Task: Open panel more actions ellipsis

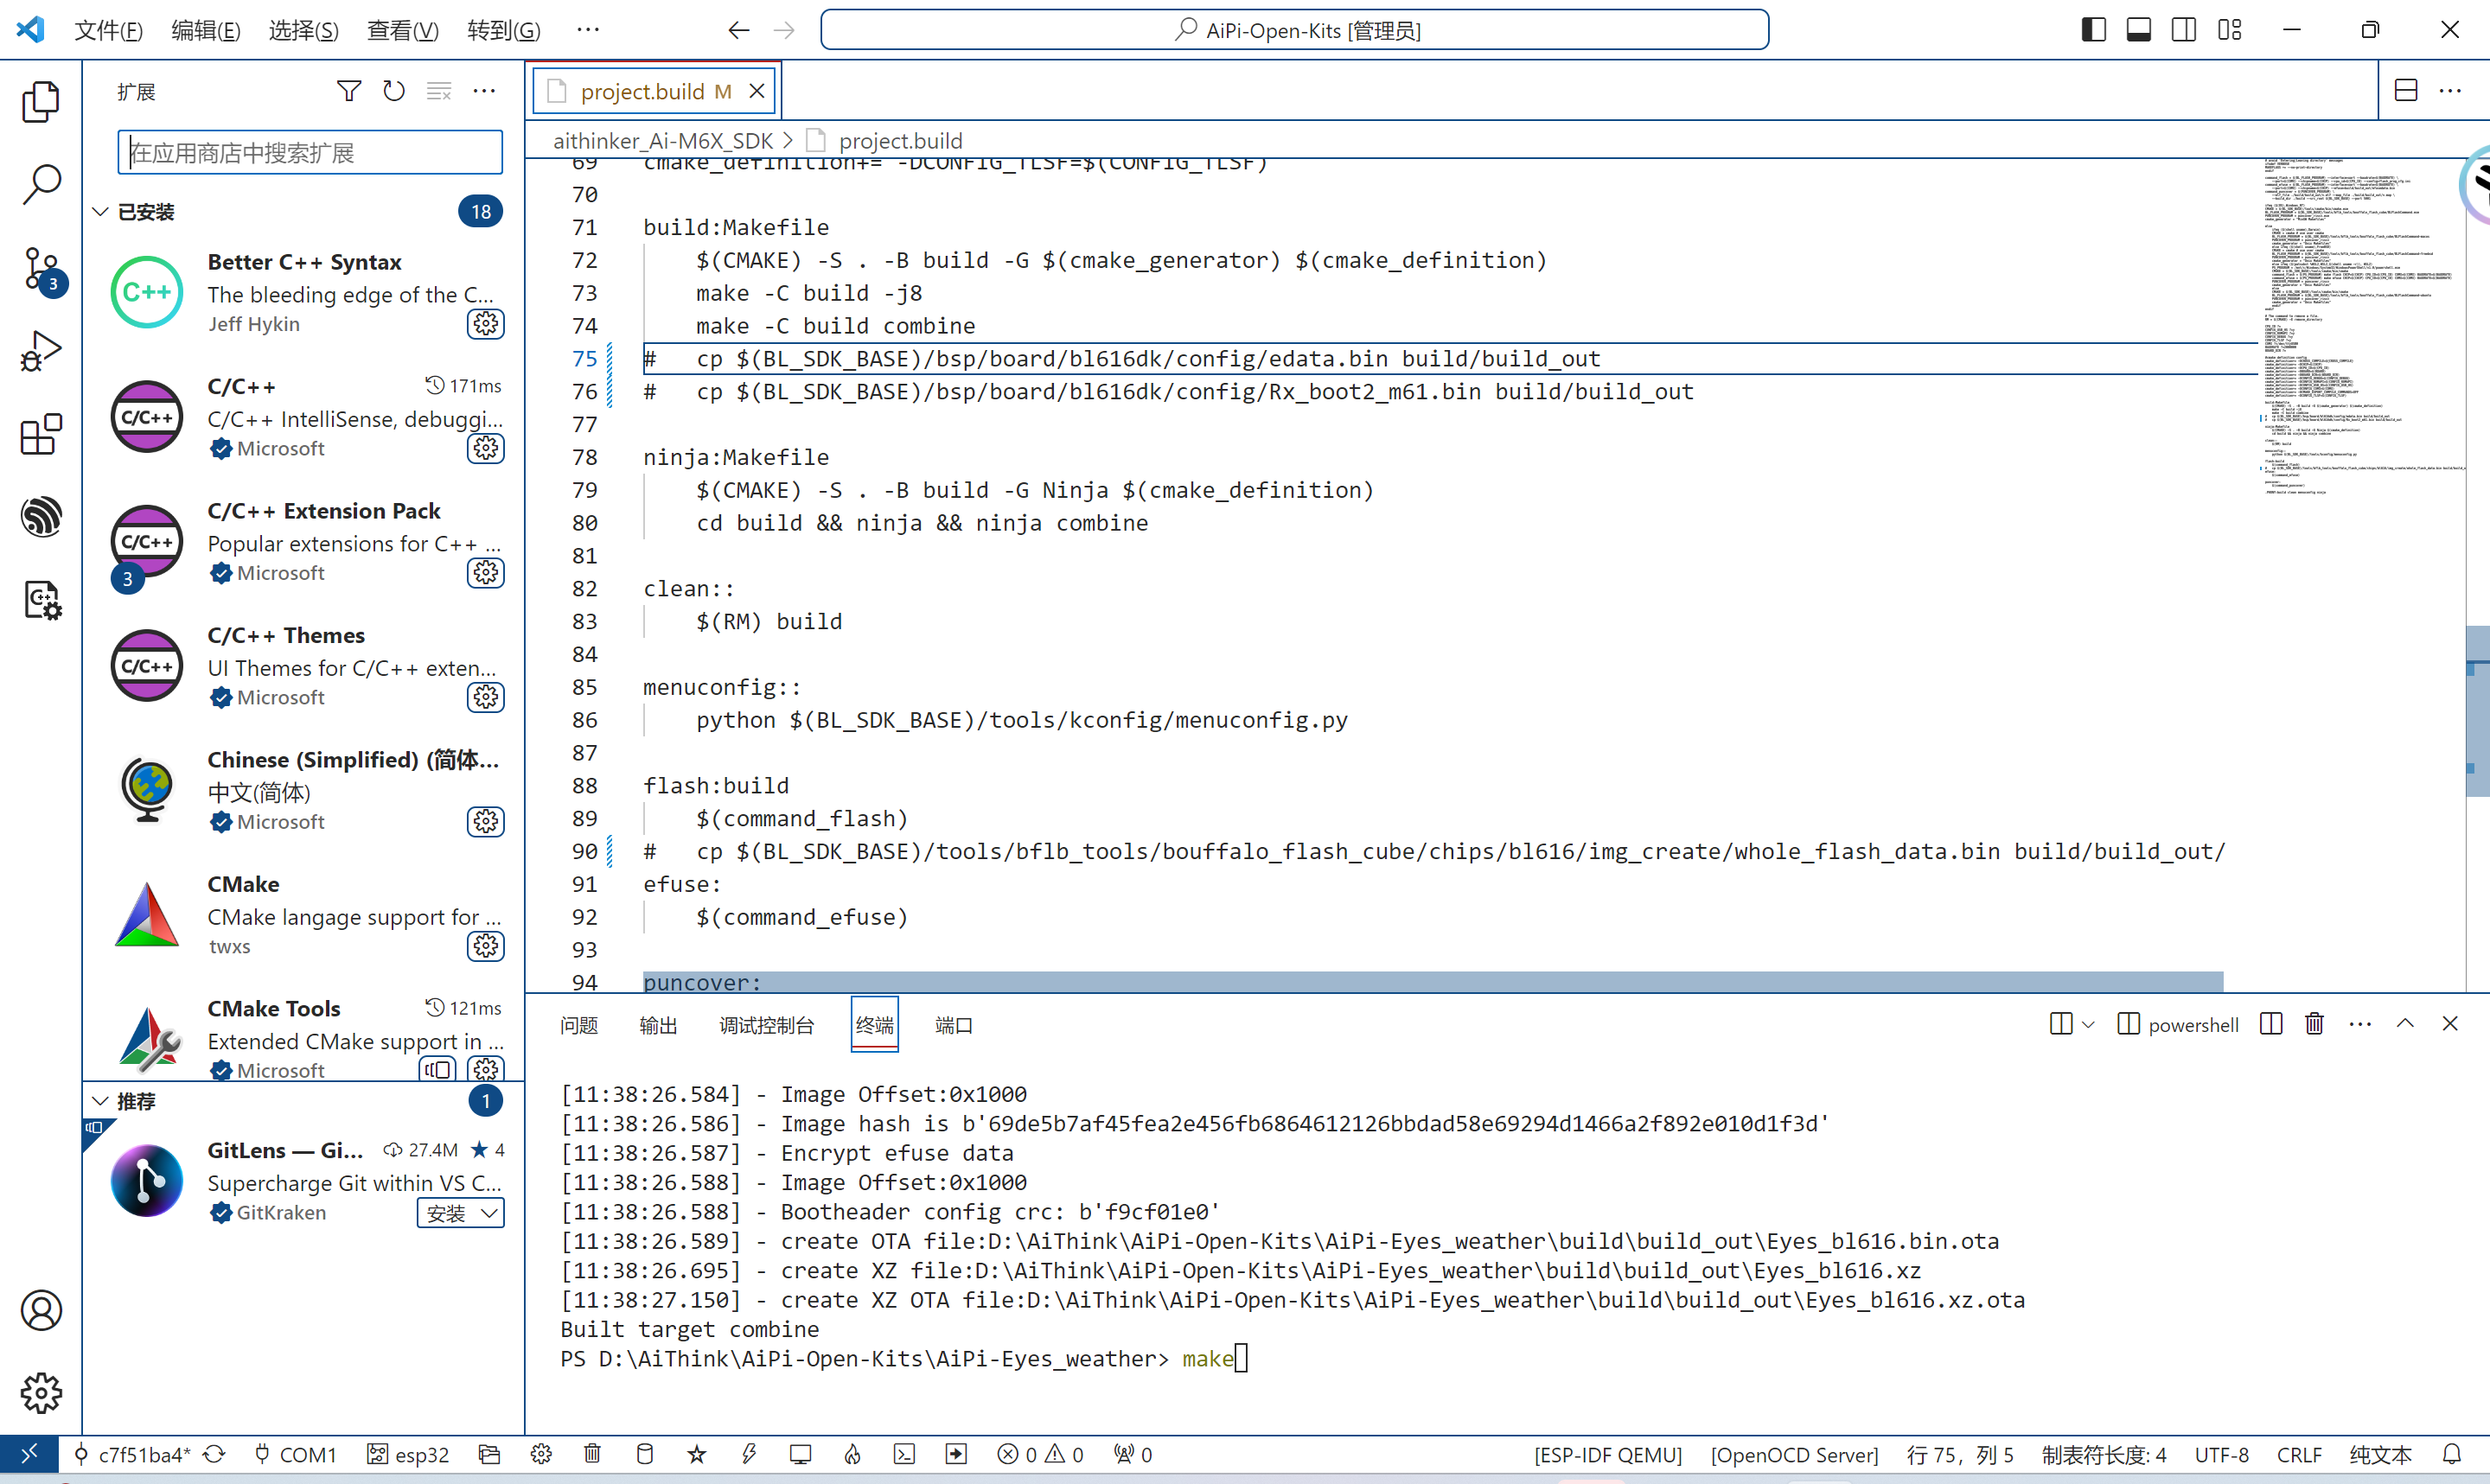Action: pyautogui.click(x=2360, y=1023)
